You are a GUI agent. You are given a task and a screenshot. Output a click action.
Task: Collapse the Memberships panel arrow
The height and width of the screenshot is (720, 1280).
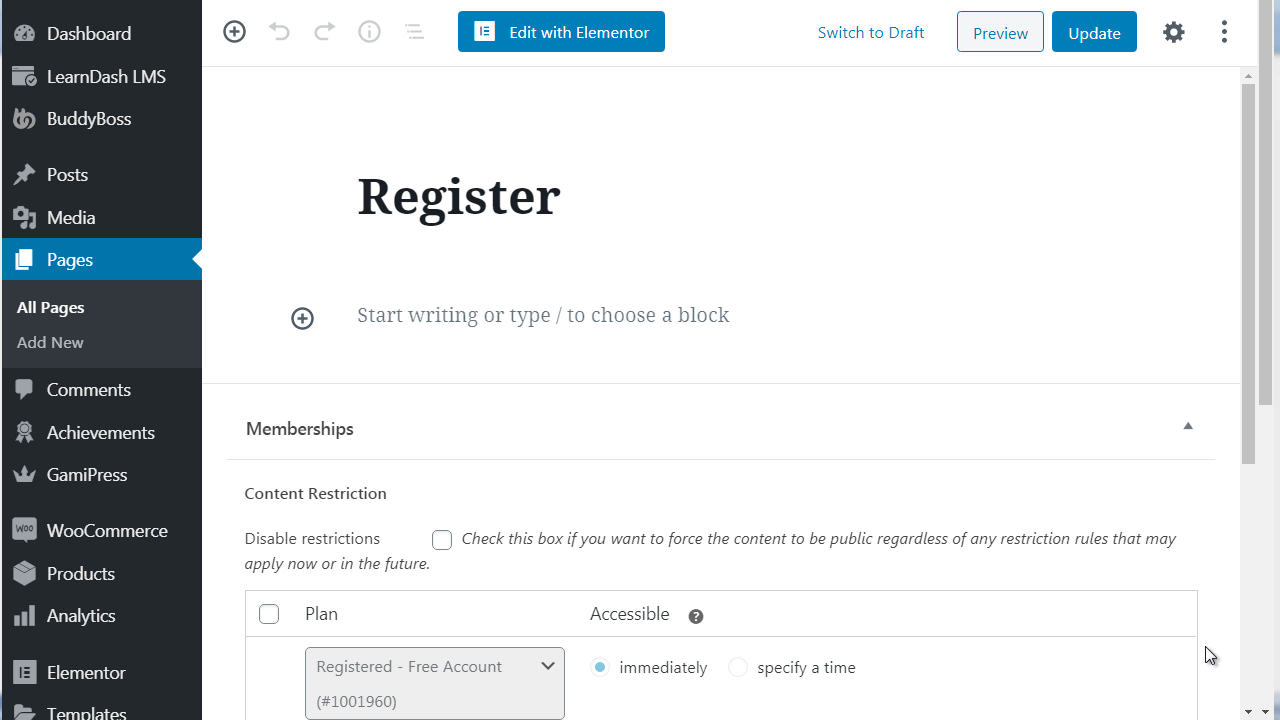[x=1188, y=427]
